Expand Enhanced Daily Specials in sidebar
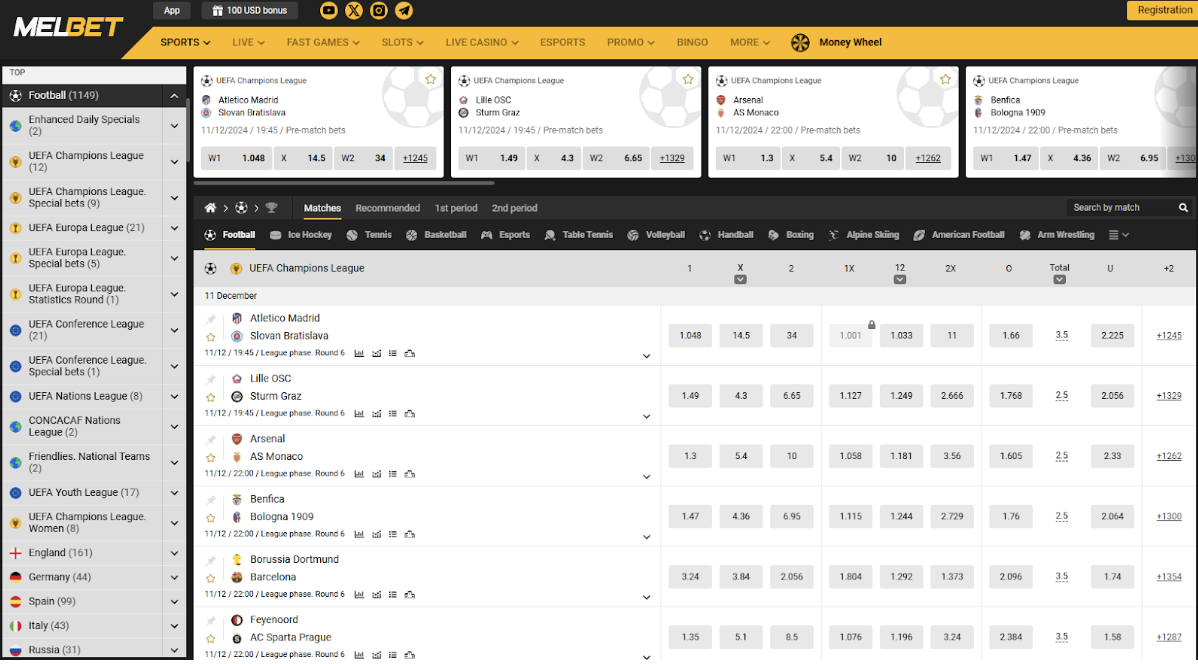The image size is (1198, 664). 174,126
